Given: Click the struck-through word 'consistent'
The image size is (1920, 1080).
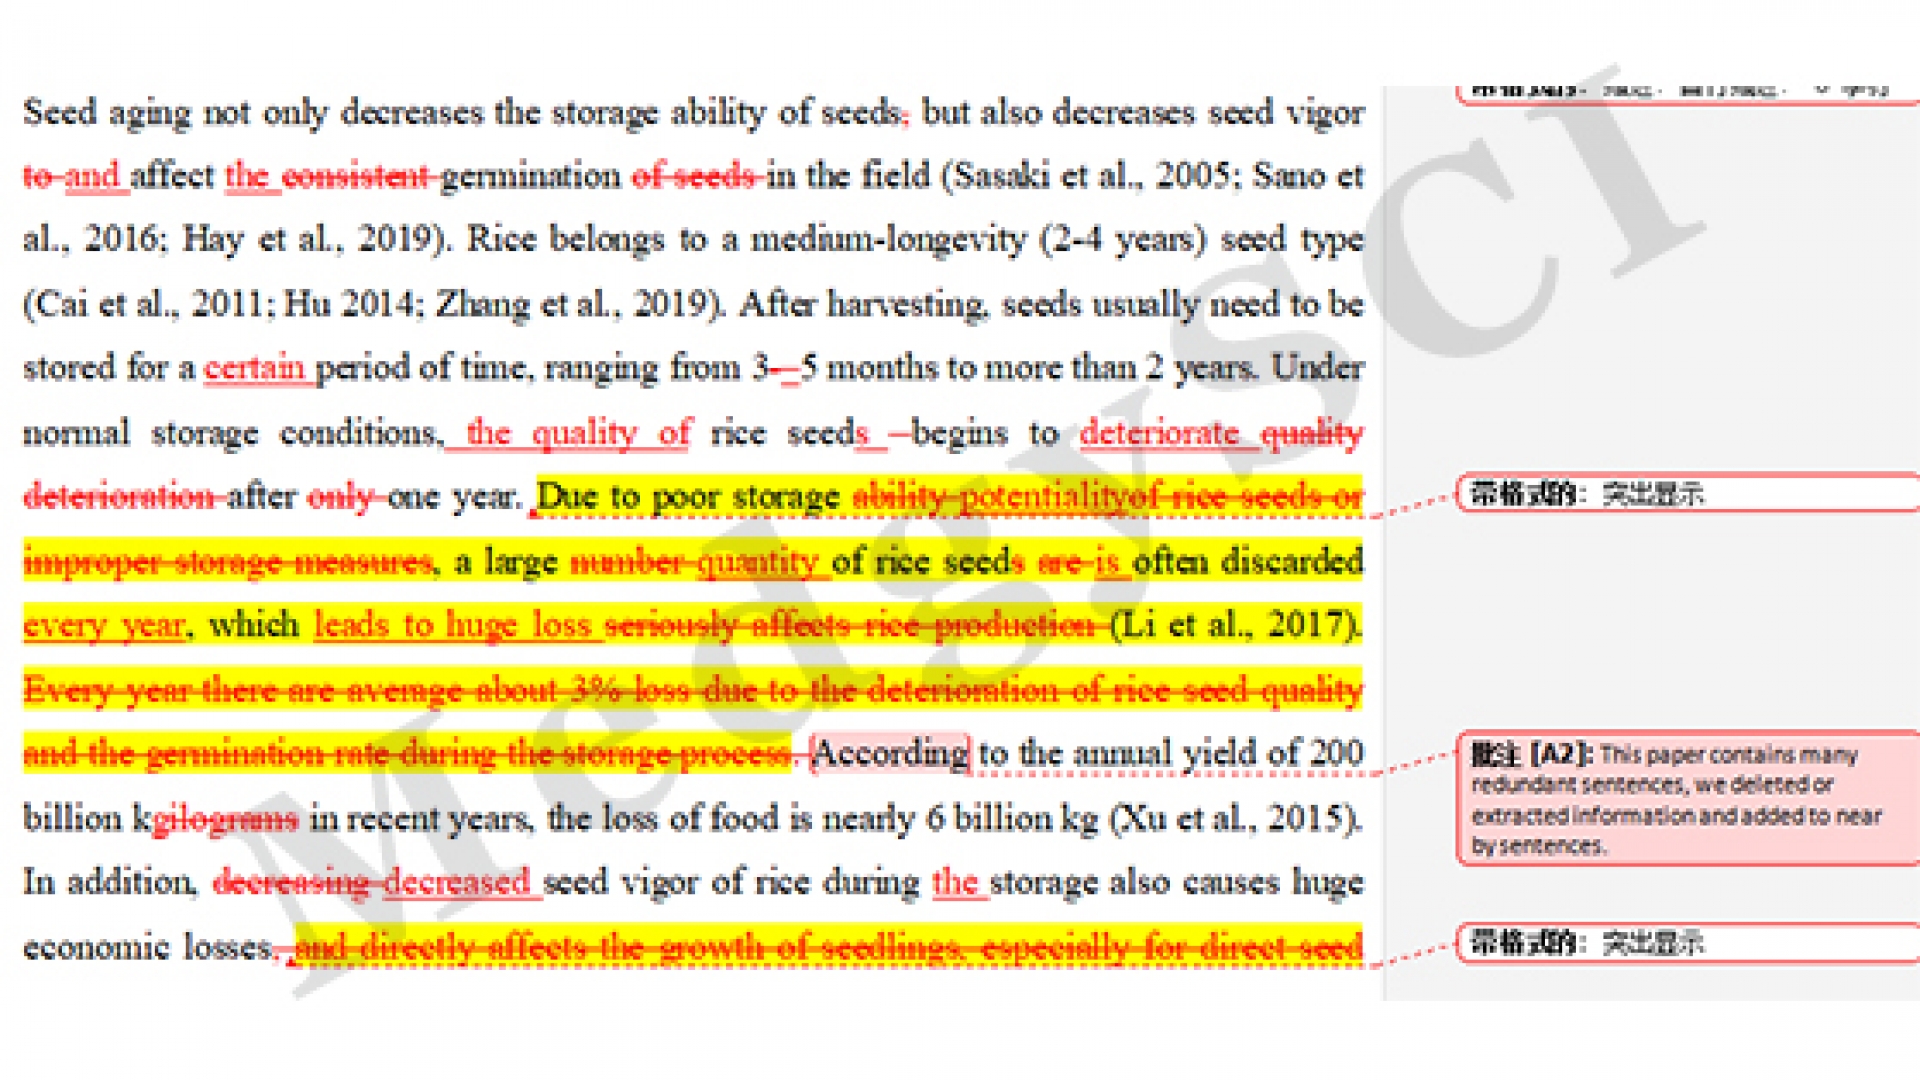Looking at the screenshot, I should click(357, 177).
